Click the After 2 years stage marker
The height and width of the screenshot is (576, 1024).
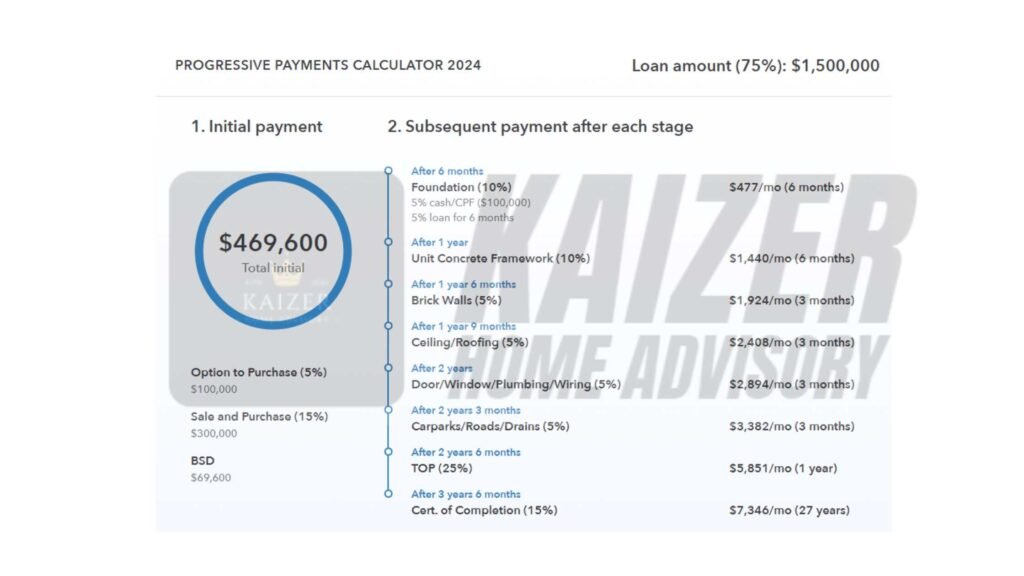(x=389, y=368)
